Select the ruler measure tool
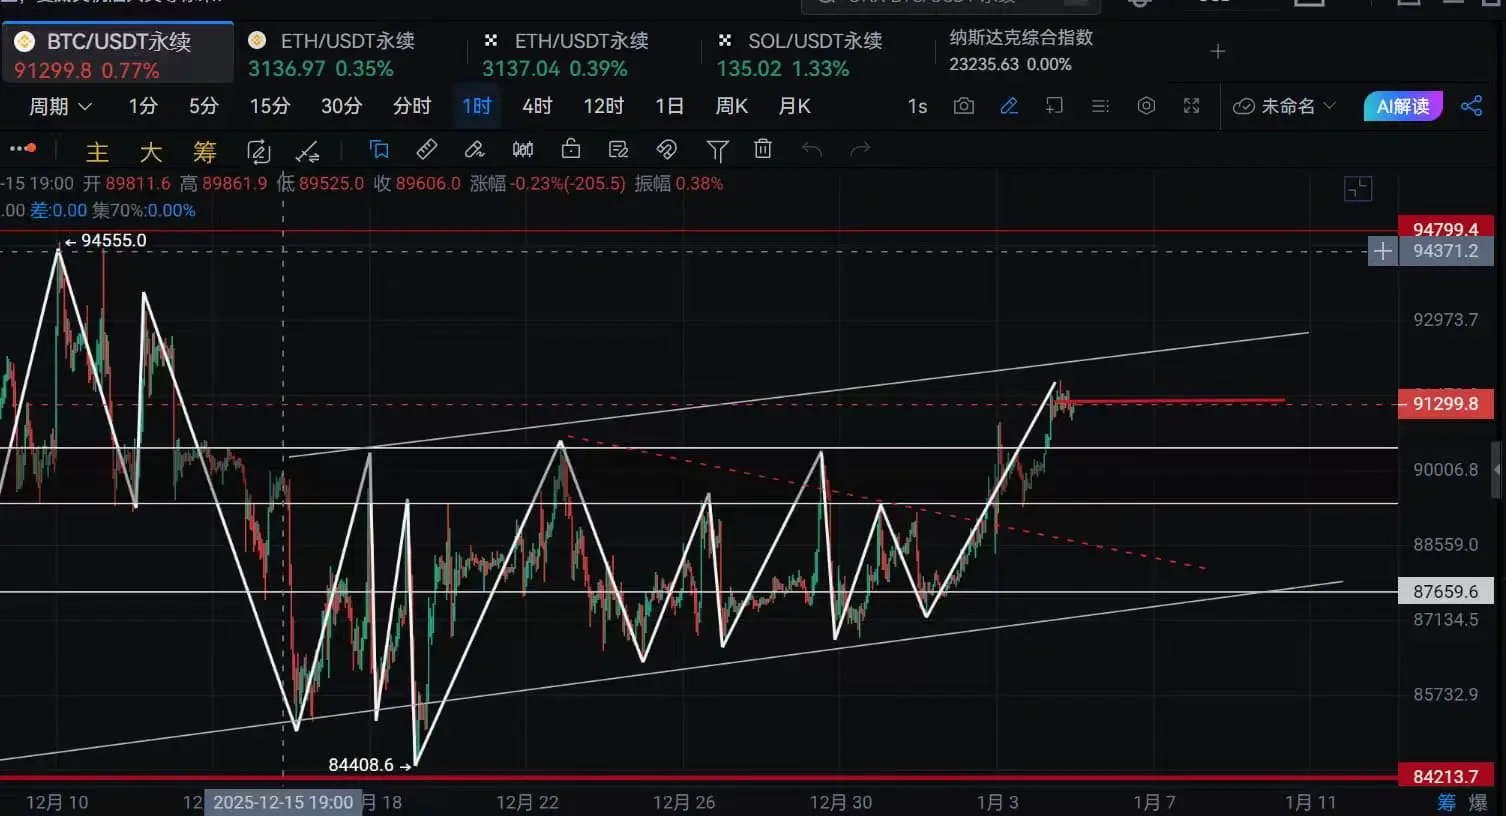Screen dimensions: 1506x816 427,149
